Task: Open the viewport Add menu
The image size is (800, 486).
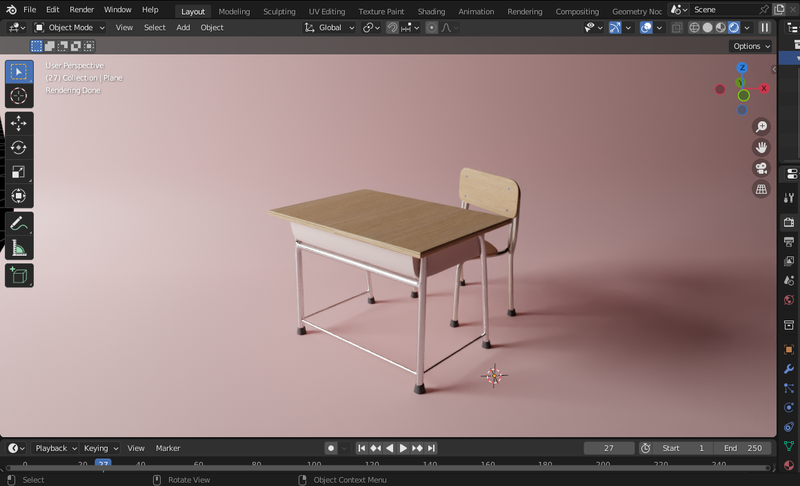Action: [x=183, y=28]
